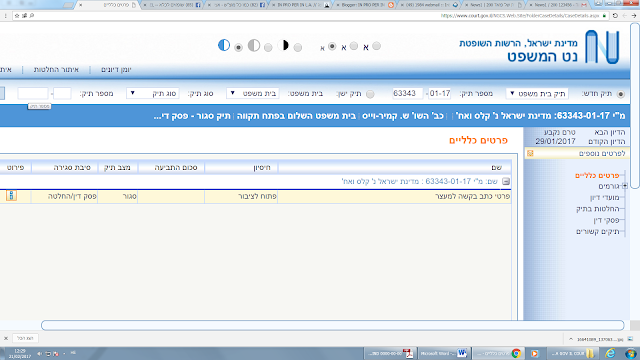Click the info icon in the פירוט column
This screenshot has height=360, width=640.
11,196
